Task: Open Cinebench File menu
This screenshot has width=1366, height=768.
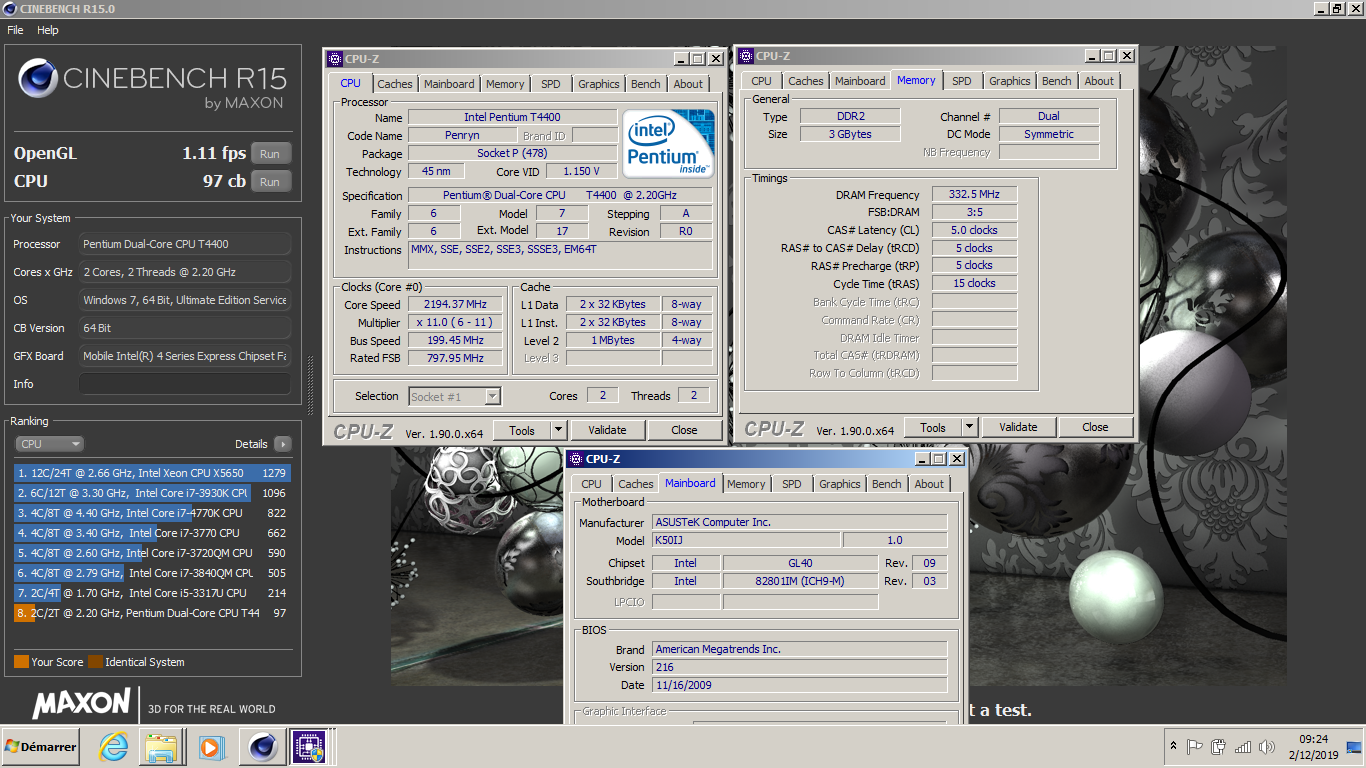Action: tap(15, 30)
